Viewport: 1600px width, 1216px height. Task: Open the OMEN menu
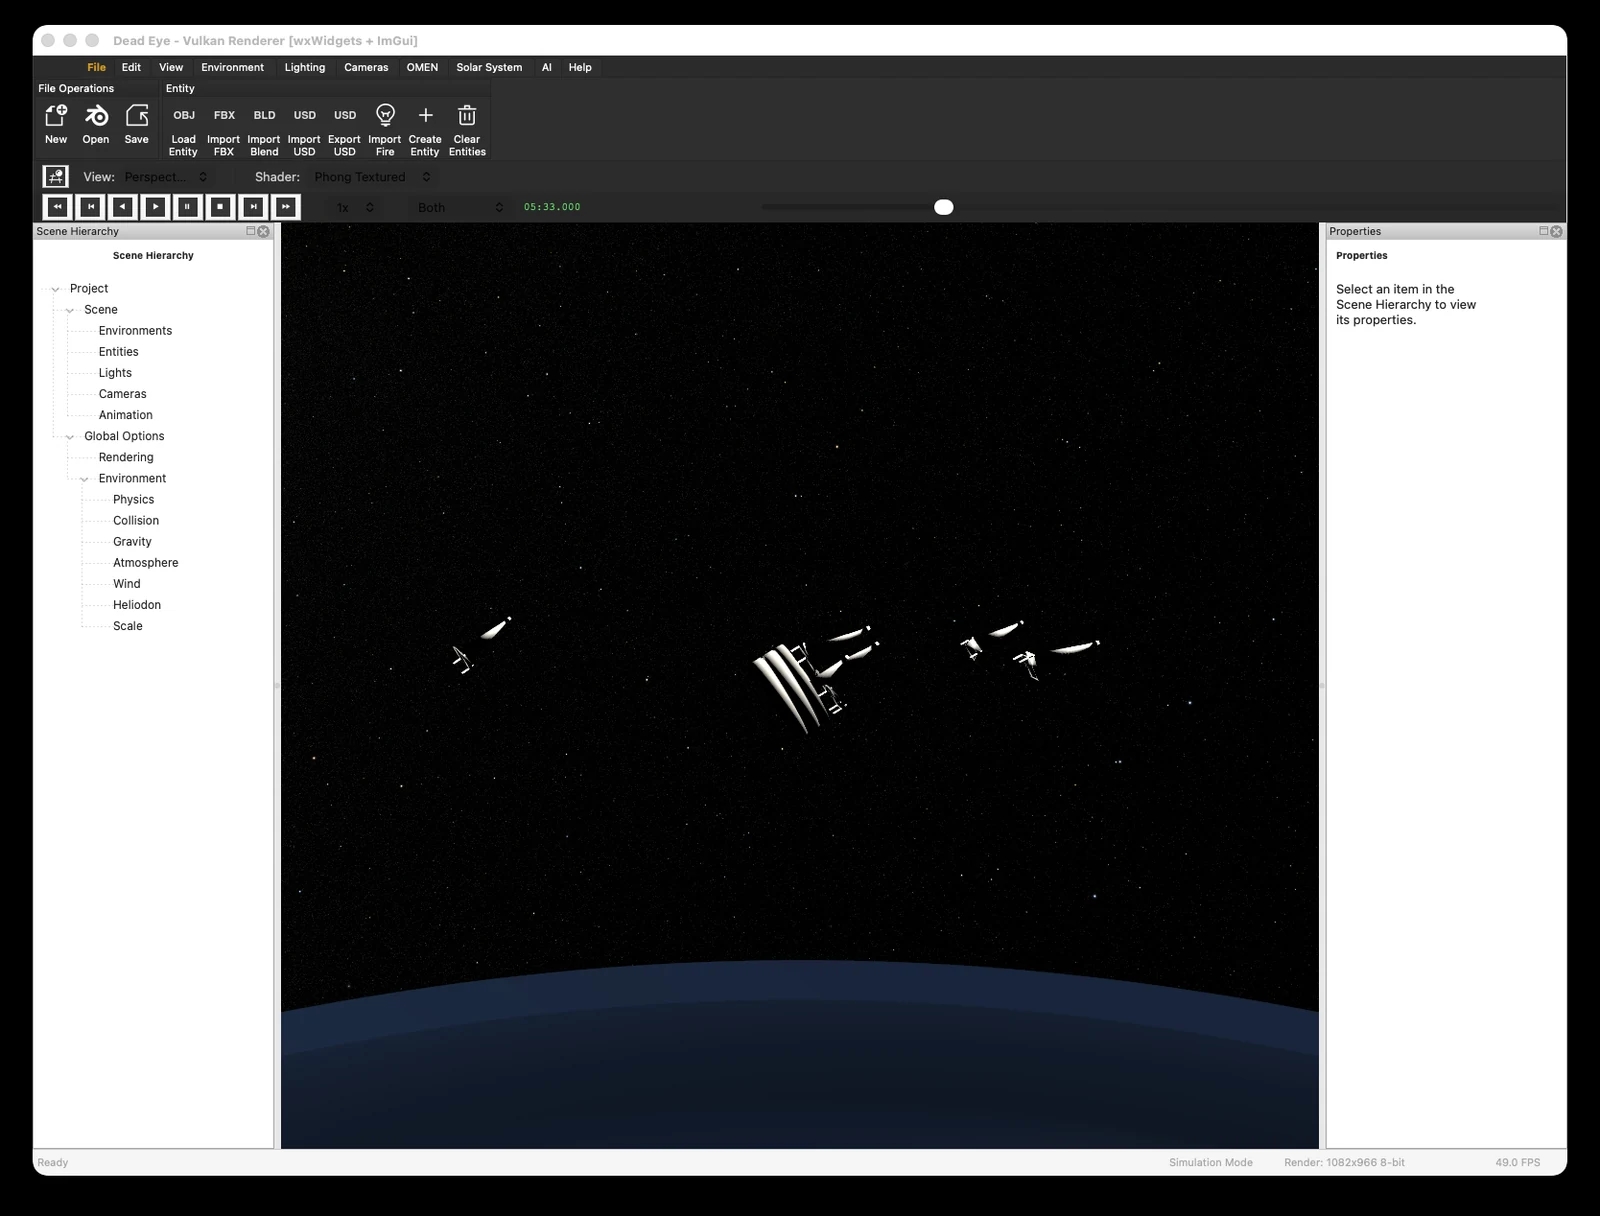pos(422,67)
